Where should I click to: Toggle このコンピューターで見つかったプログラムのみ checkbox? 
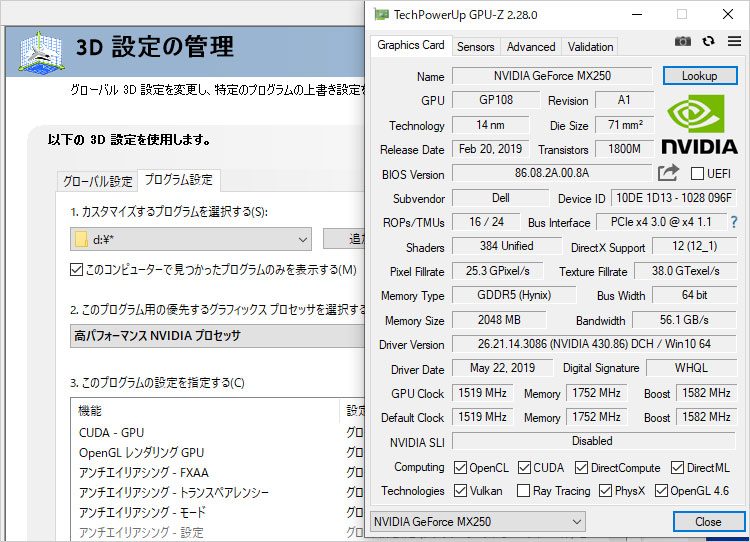coord(76,270)
